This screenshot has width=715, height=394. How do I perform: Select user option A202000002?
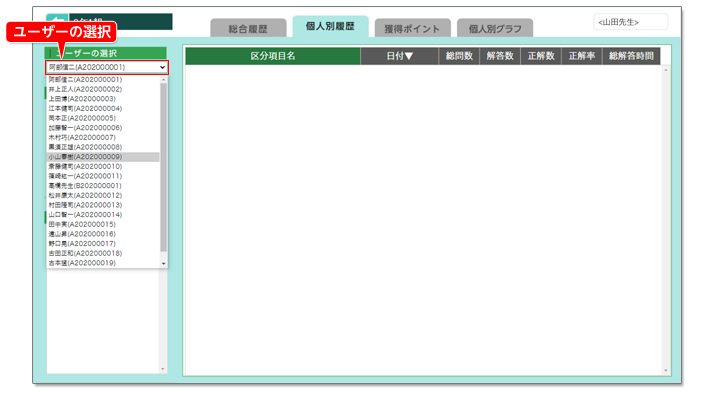(x=103, y=89)
